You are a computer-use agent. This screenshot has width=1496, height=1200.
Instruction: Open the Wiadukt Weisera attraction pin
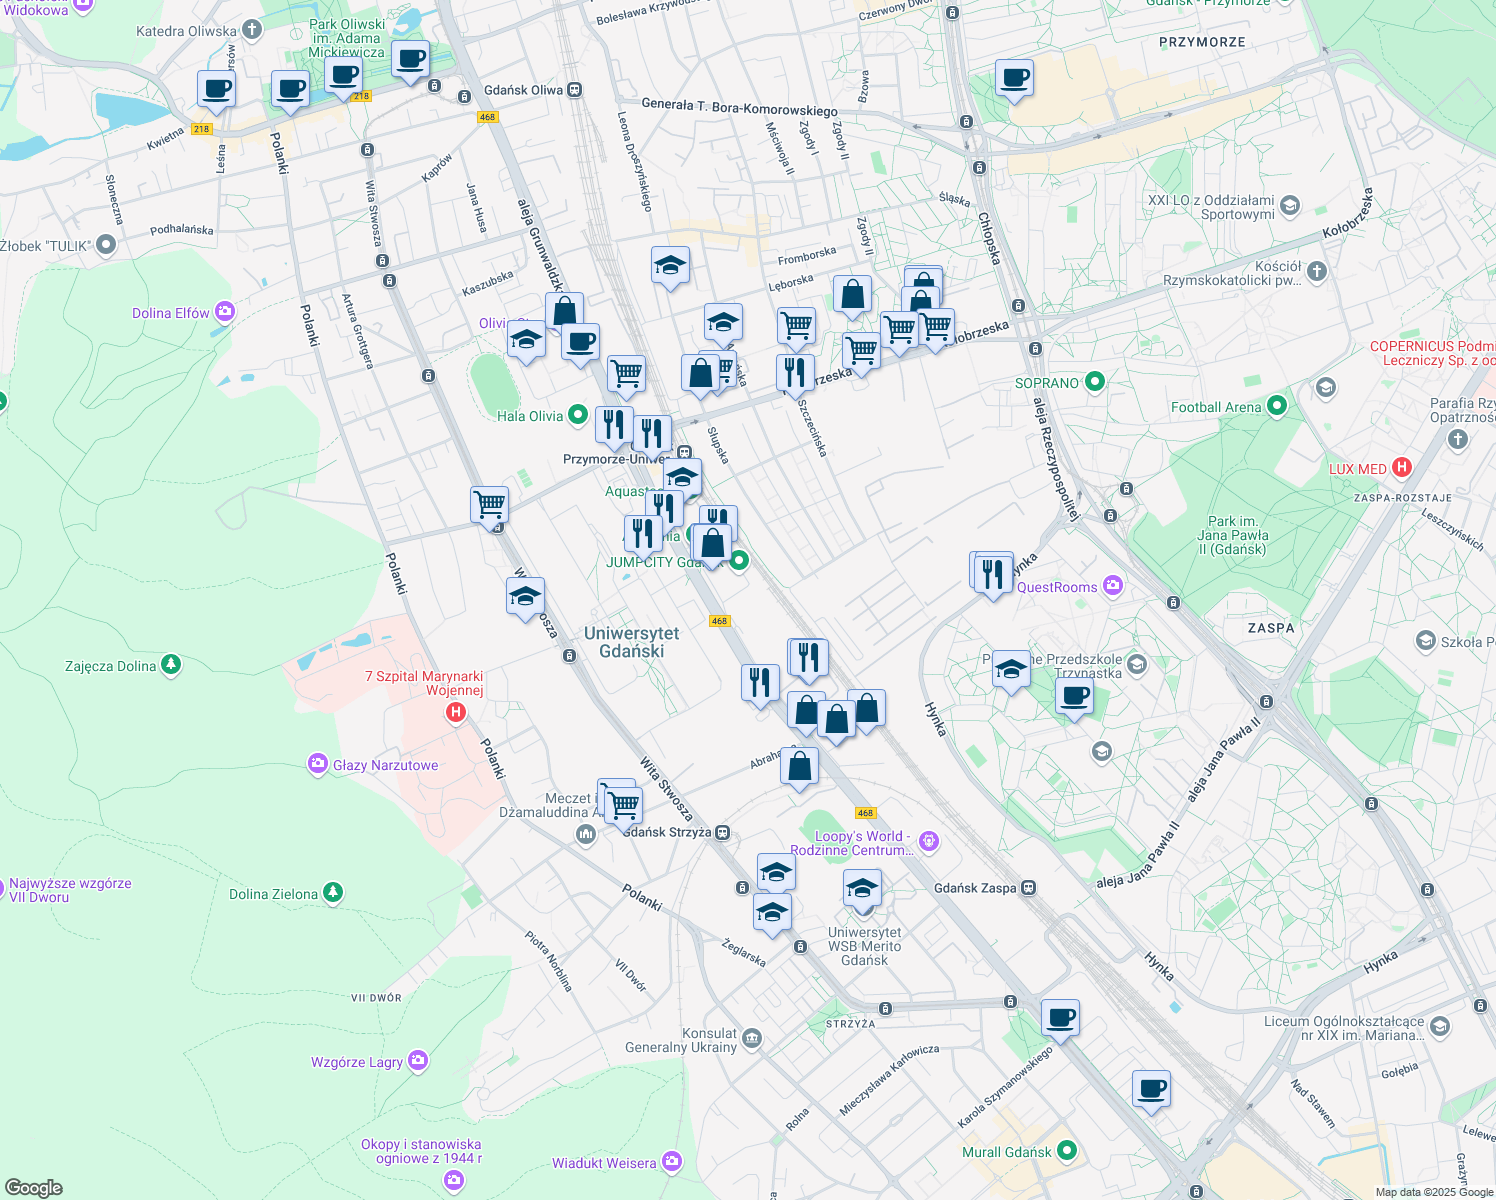point(671,1162)
